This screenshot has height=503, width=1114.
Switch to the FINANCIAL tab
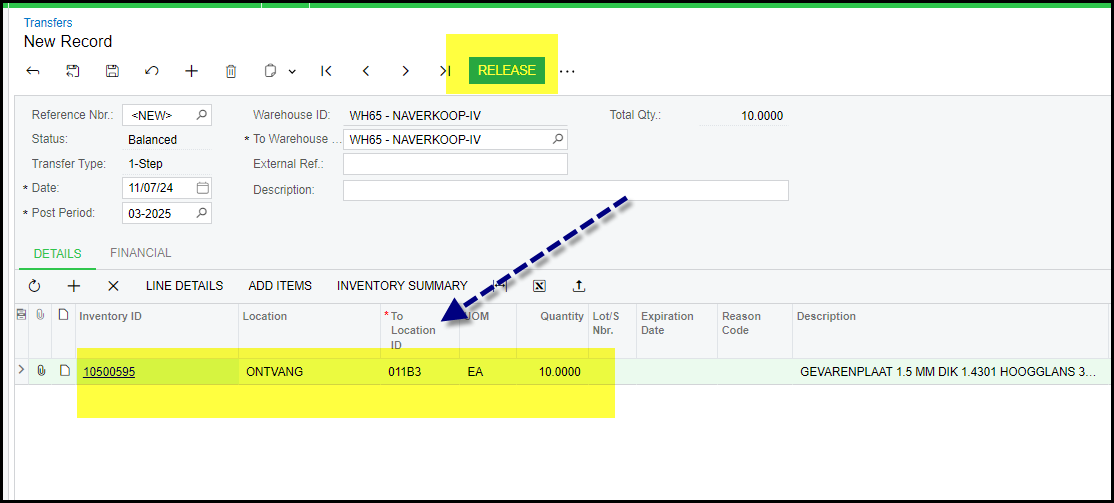(x=140, y=253)
